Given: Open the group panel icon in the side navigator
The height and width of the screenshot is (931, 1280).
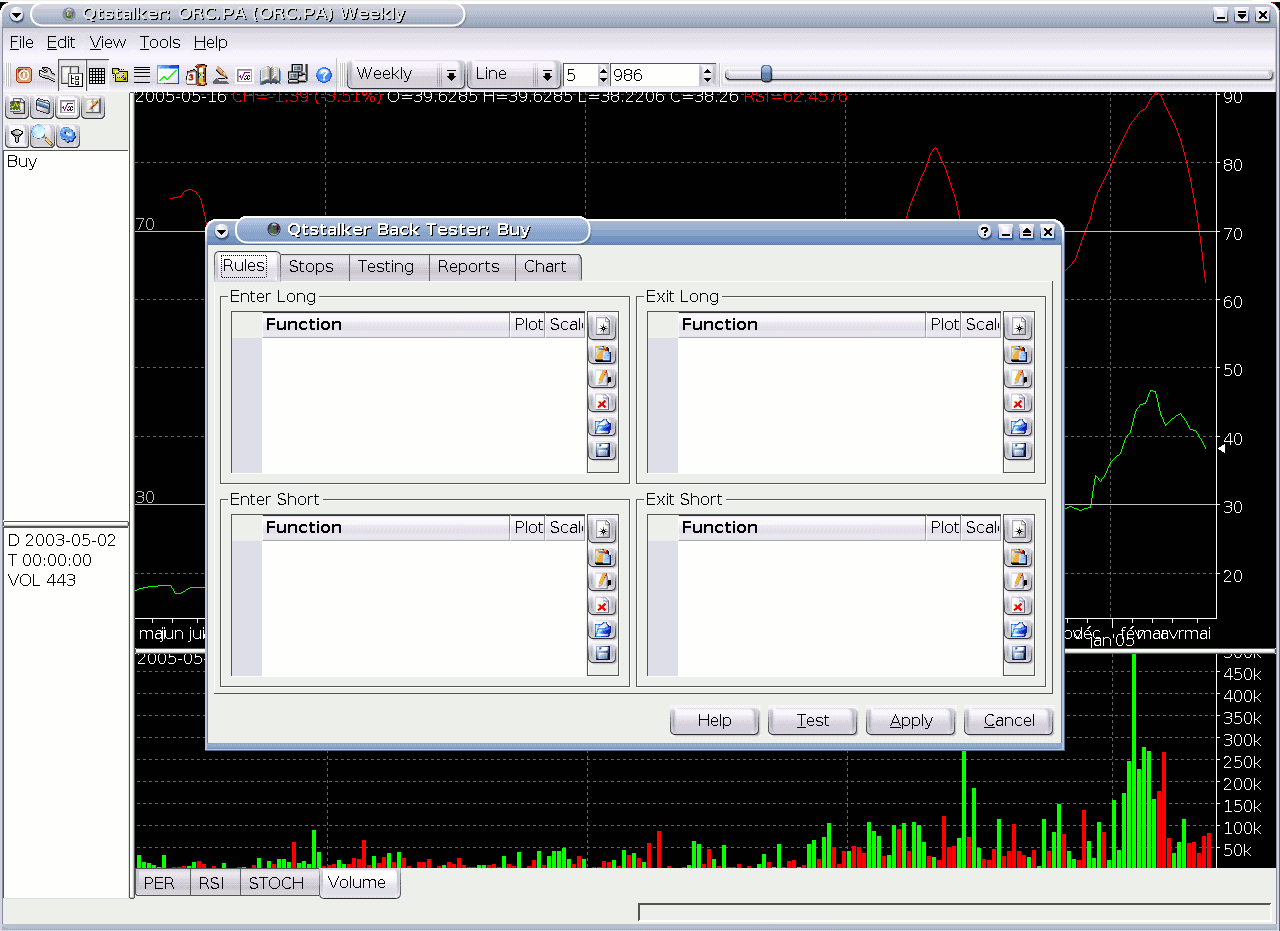Looking at the screenshot, I should pos(43,107).
